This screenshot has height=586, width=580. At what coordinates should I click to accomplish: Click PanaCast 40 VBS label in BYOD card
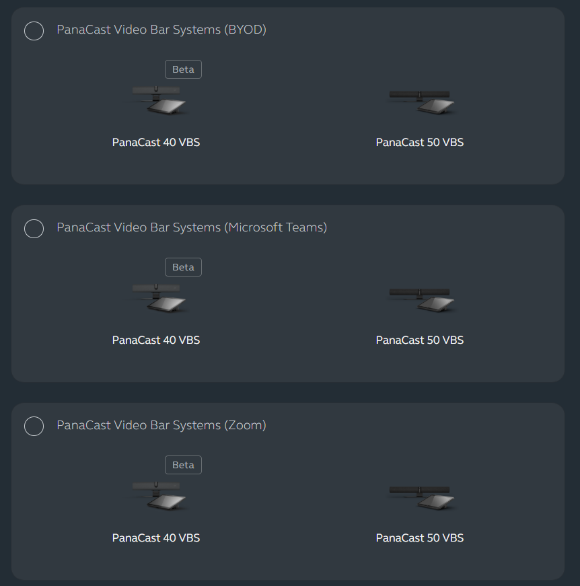(x=156, y=142)
